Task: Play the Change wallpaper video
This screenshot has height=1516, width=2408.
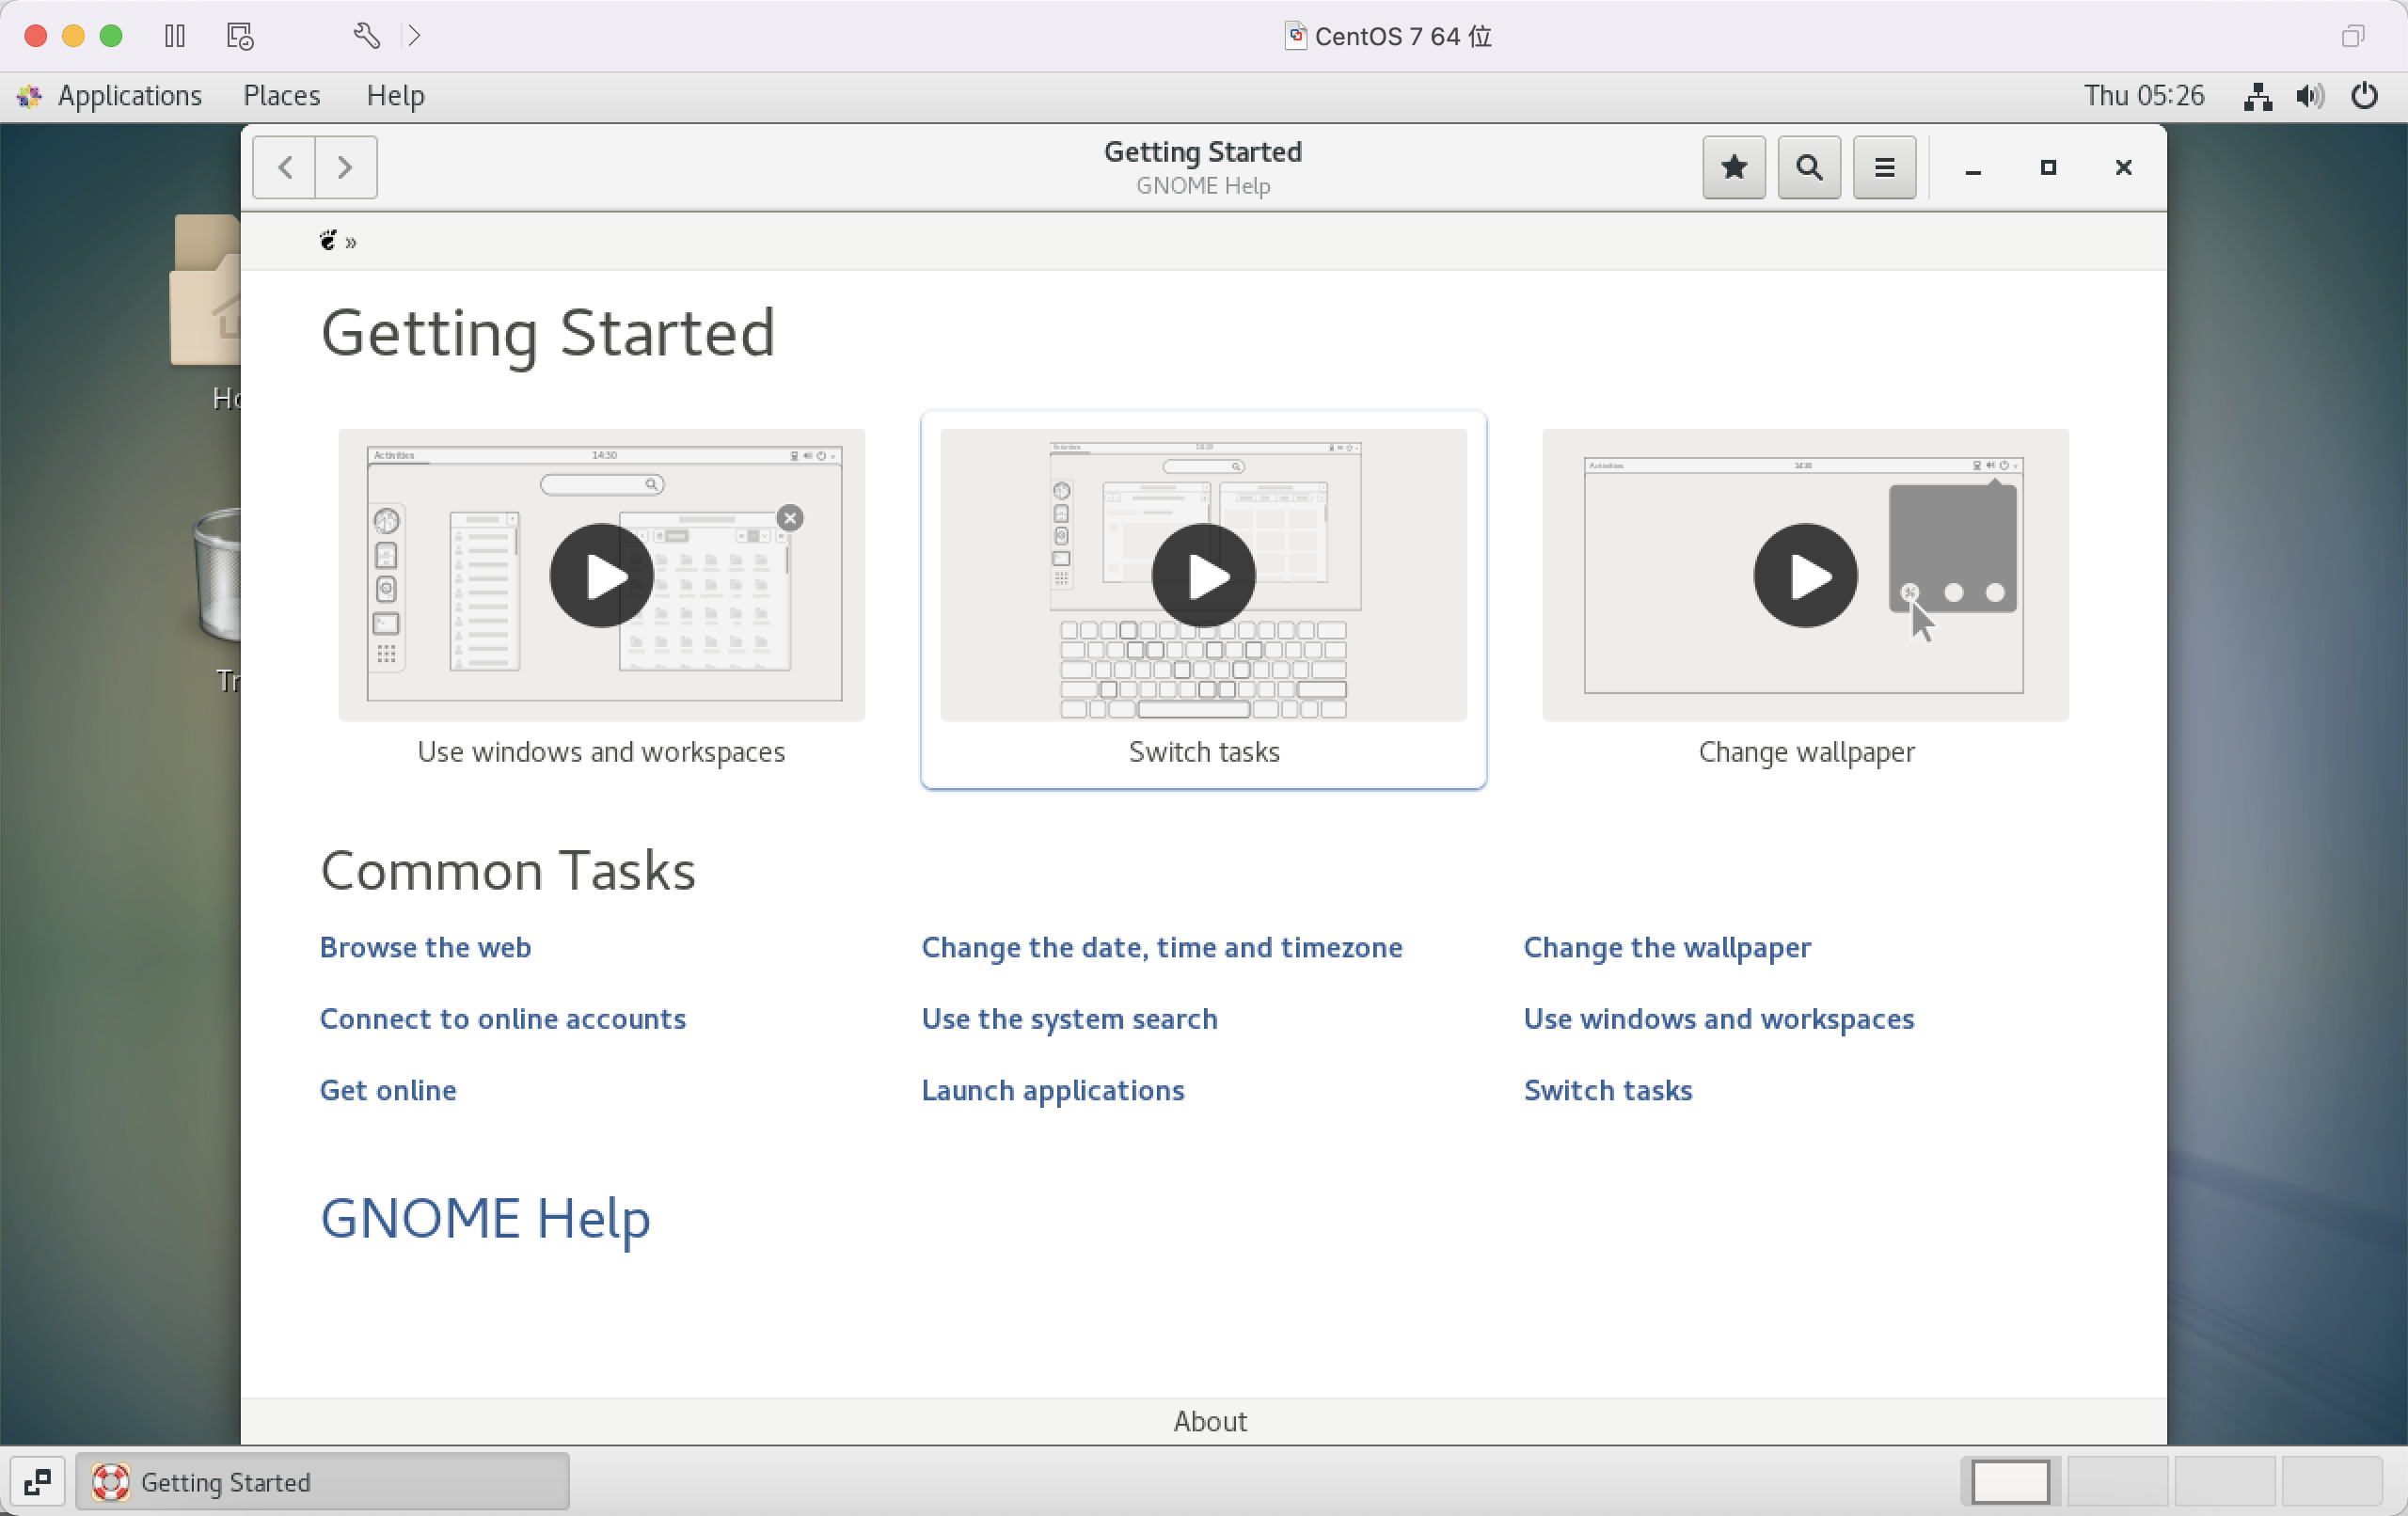Action: click(x=1805, y=575)
